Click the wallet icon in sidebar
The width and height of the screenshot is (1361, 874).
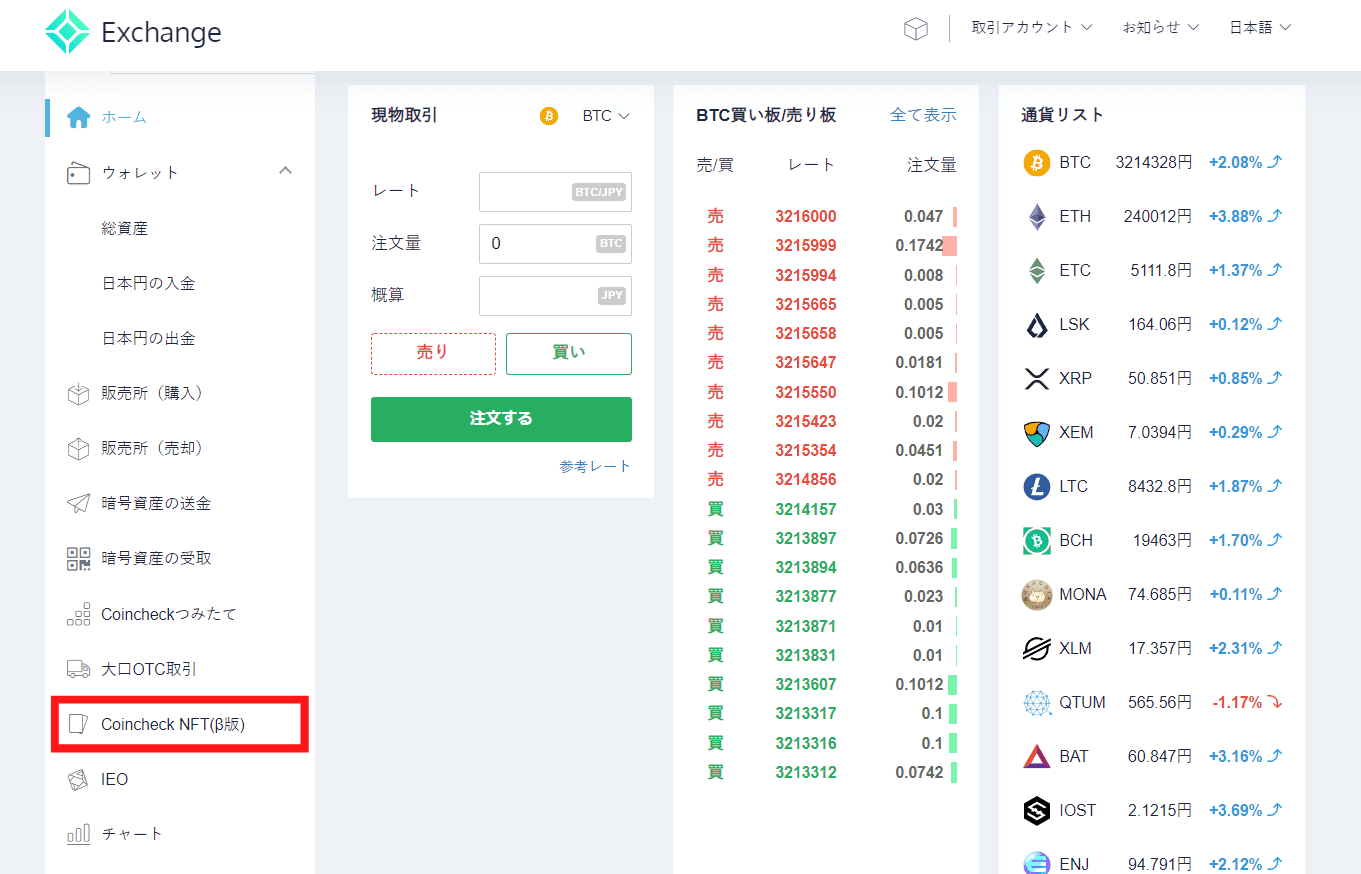[x=79, y=173]
